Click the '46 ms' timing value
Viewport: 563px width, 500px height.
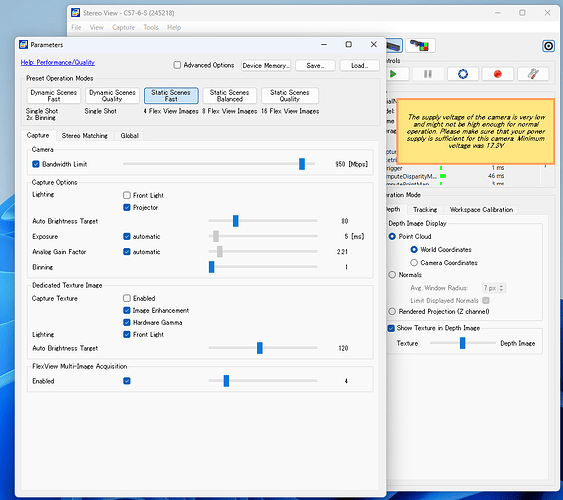pos(496,176)
